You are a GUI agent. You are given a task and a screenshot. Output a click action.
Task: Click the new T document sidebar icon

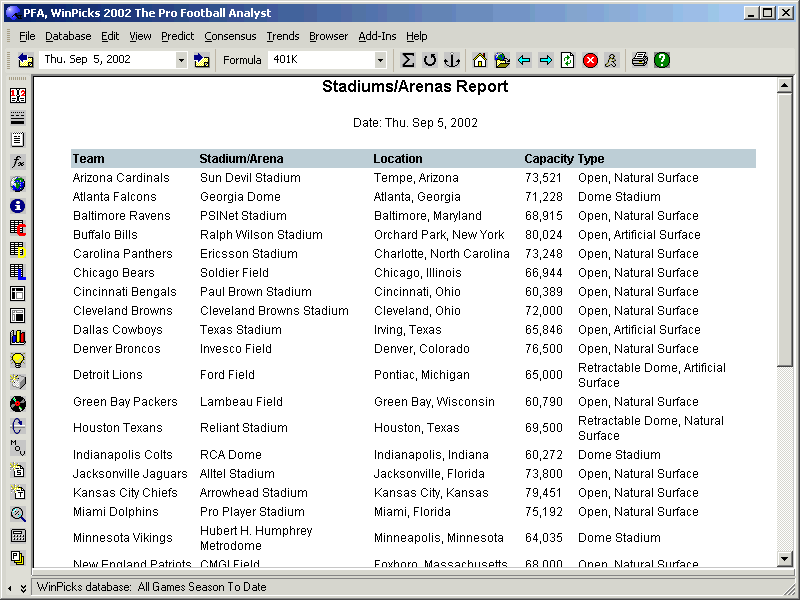pyautogui.click(x=18, y=492)
